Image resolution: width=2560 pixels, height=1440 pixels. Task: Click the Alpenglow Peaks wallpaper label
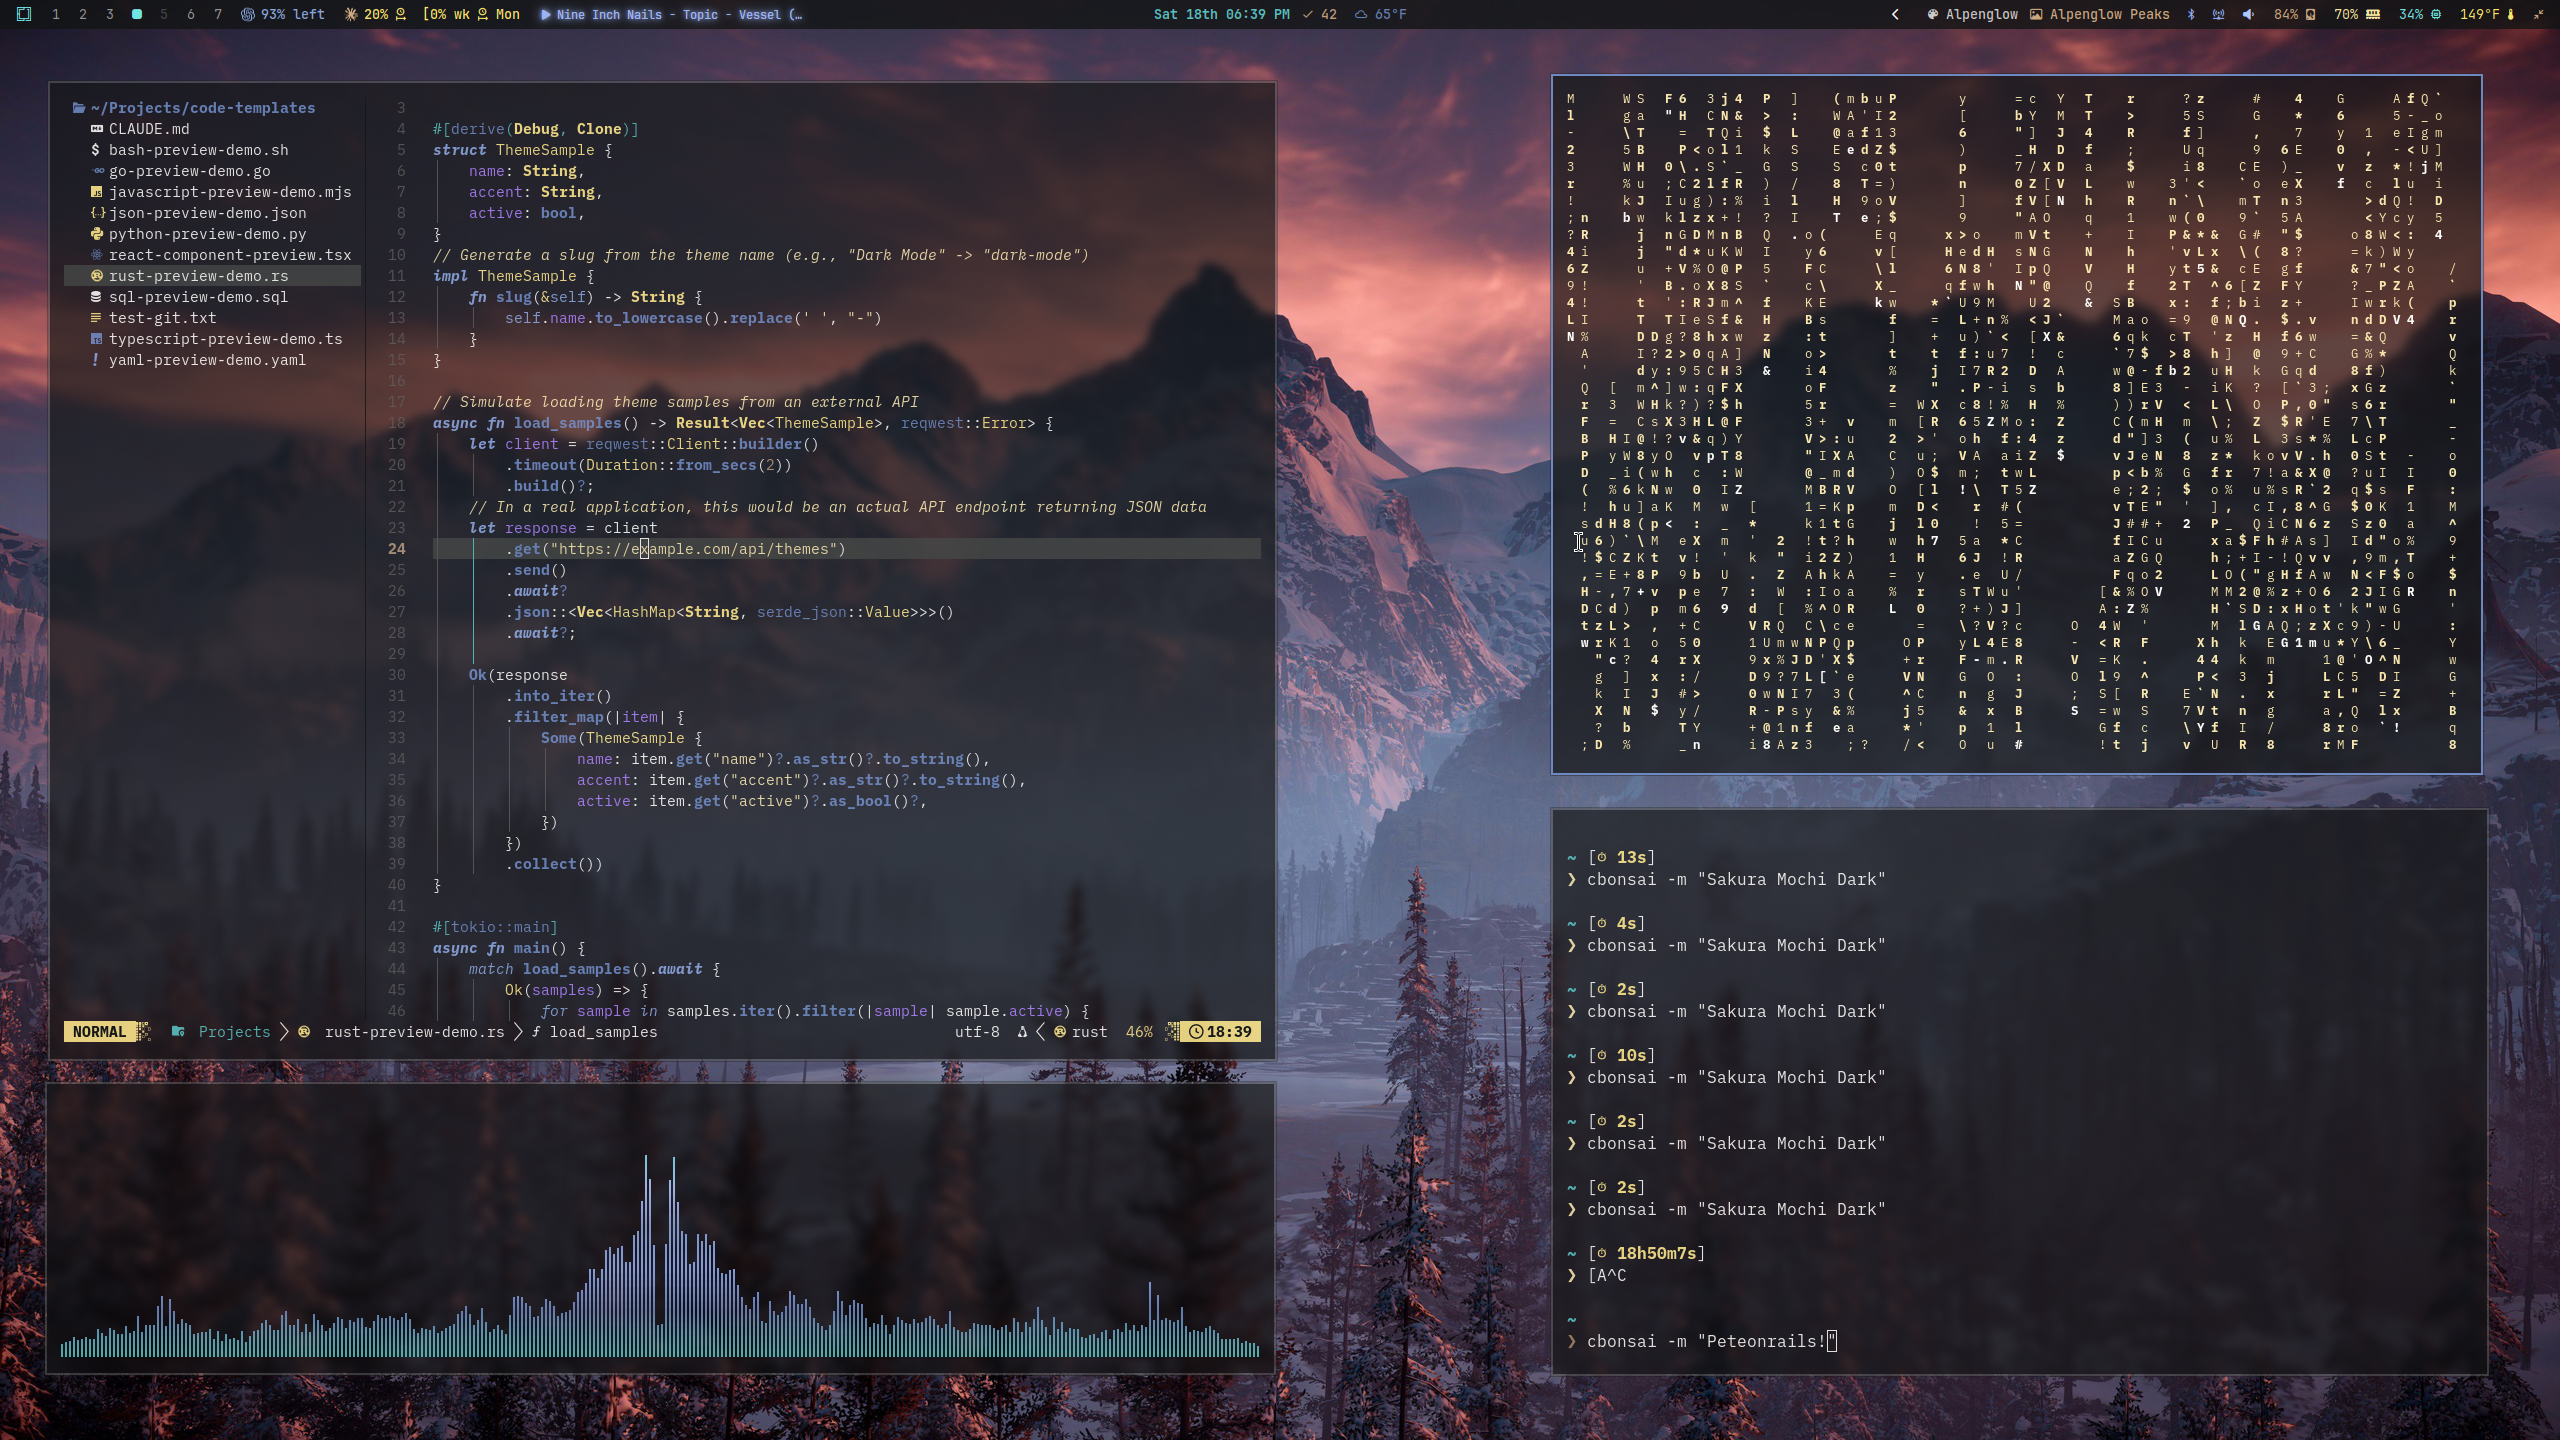(x=2104, y=15)
